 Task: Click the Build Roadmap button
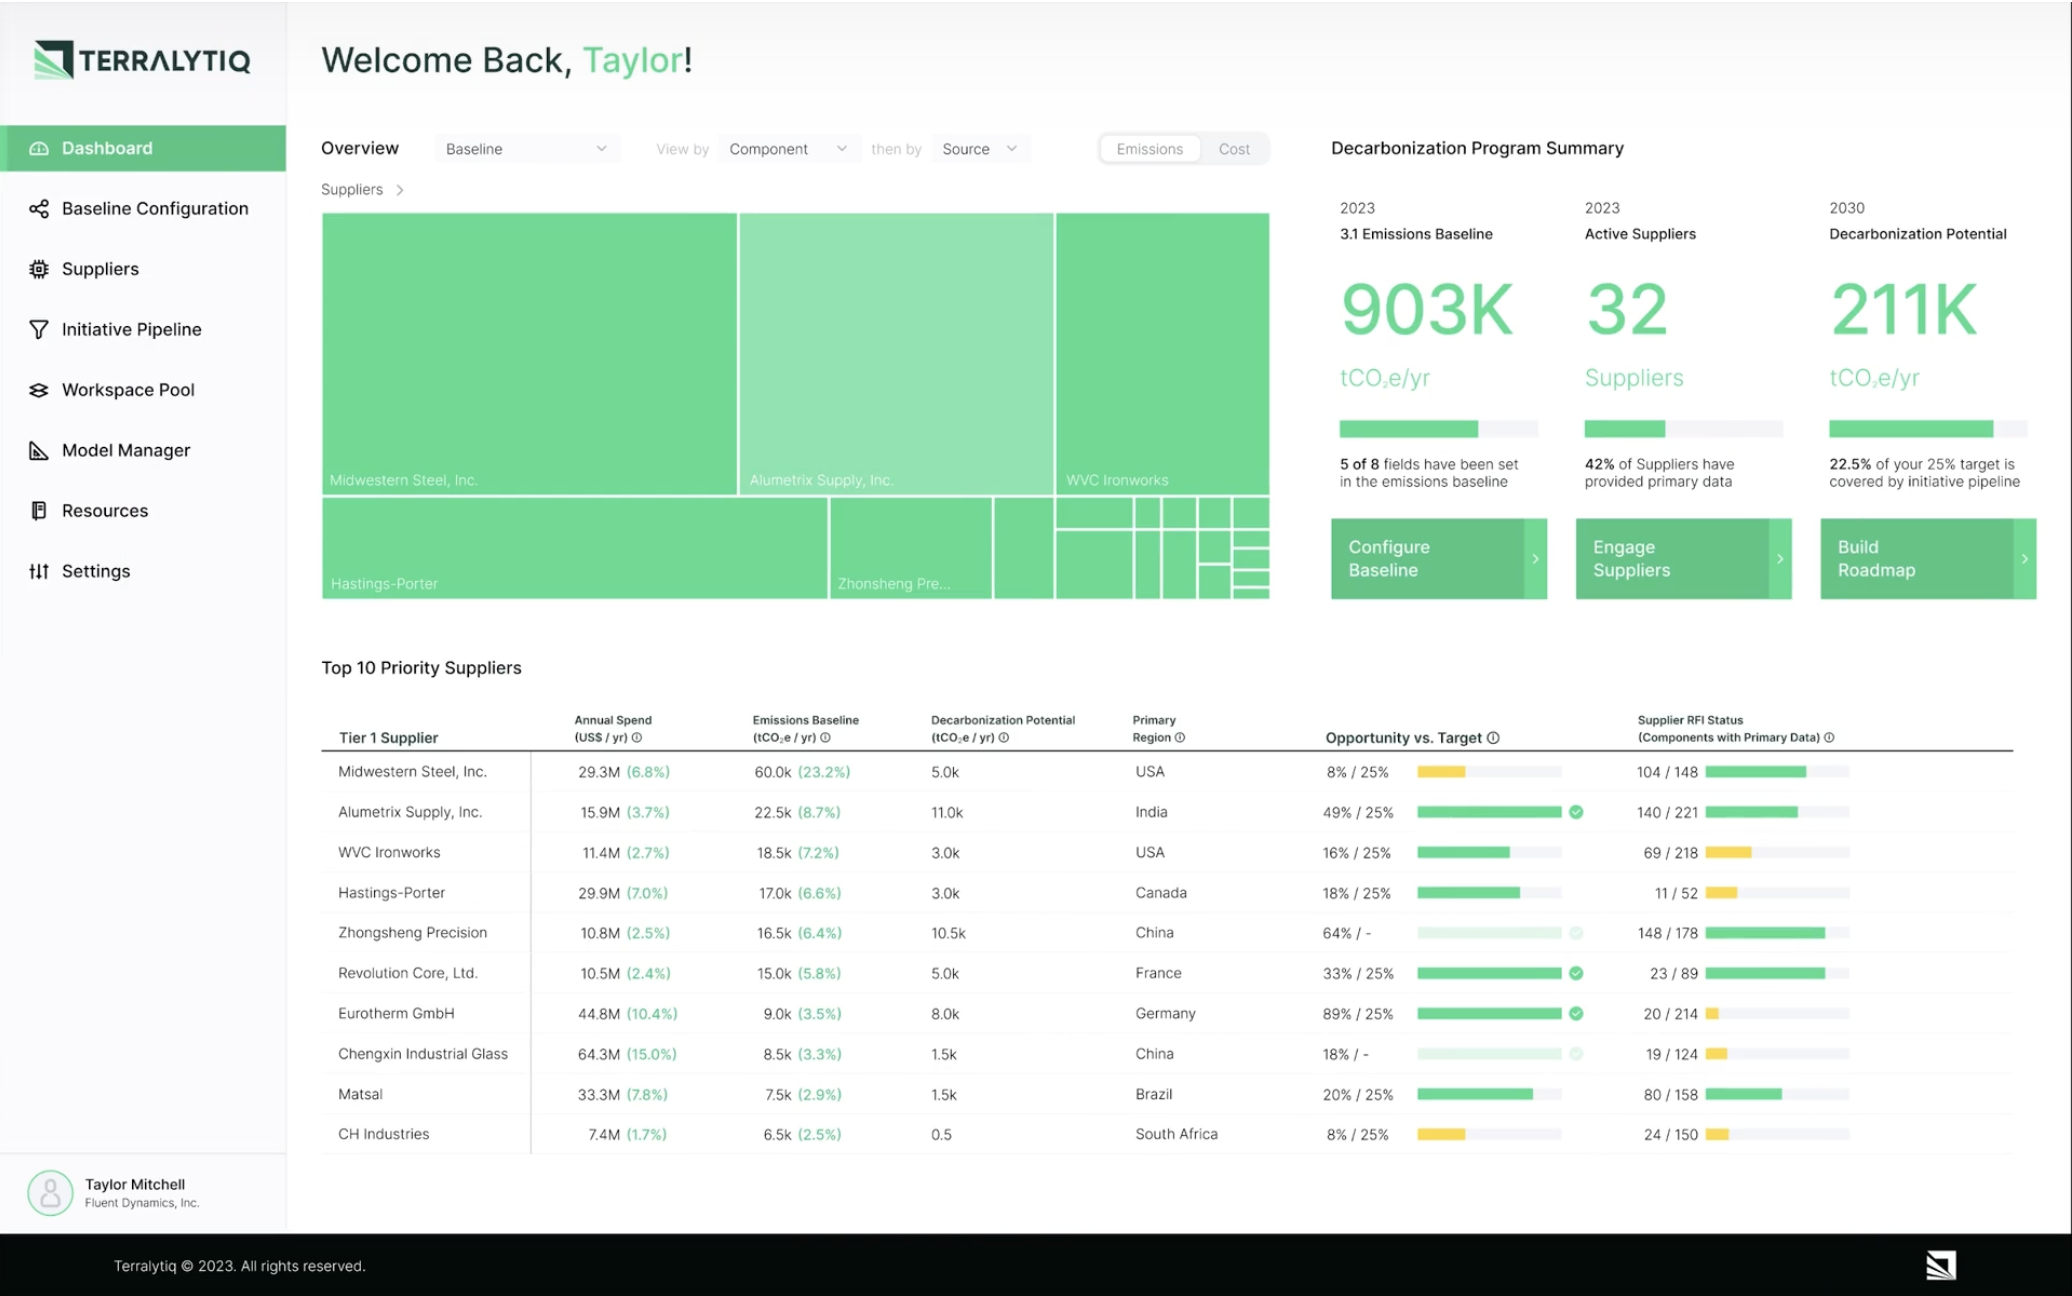tap(1927, 559)
